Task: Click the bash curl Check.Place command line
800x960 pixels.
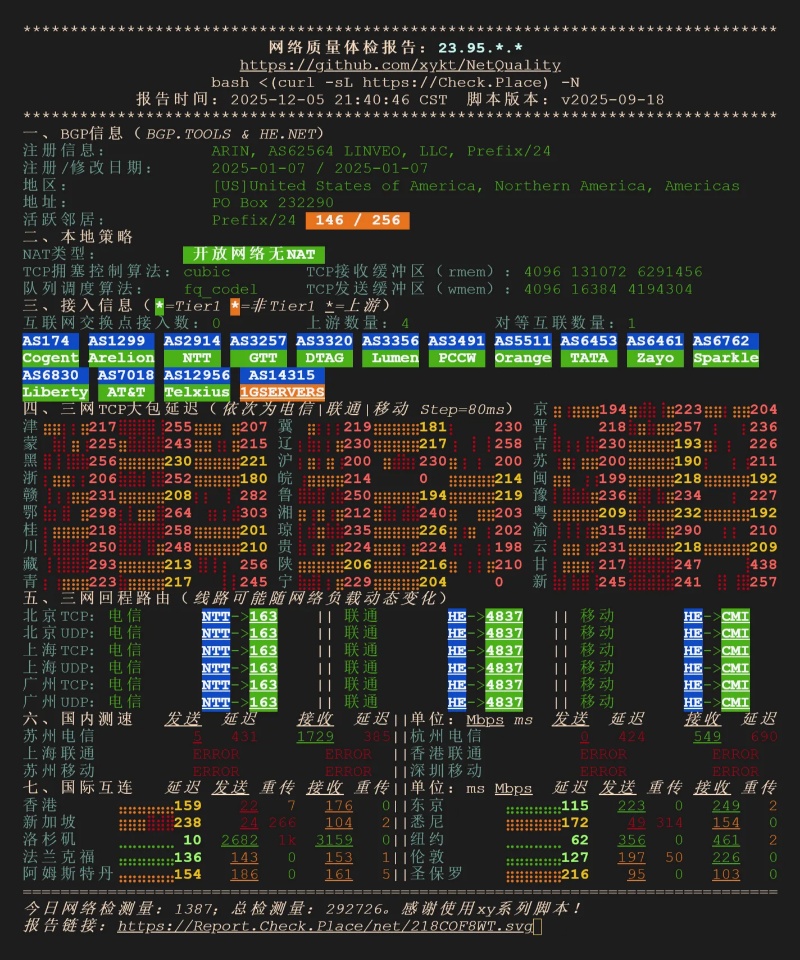Action: 400,82
